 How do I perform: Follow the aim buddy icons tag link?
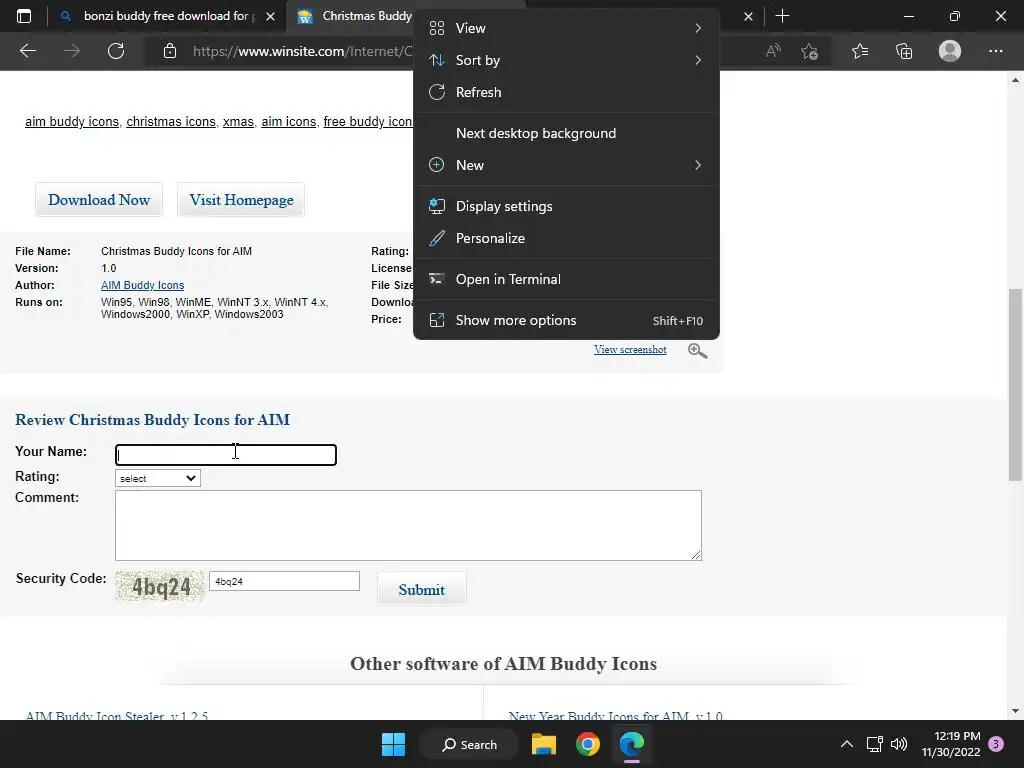(x=72, y=121)
